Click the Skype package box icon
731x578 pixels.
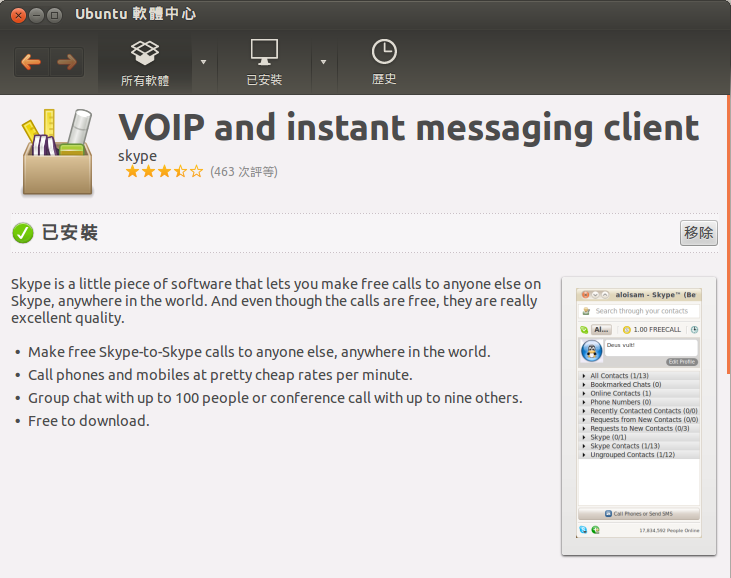pyautogui.click(x=57, y=151)
